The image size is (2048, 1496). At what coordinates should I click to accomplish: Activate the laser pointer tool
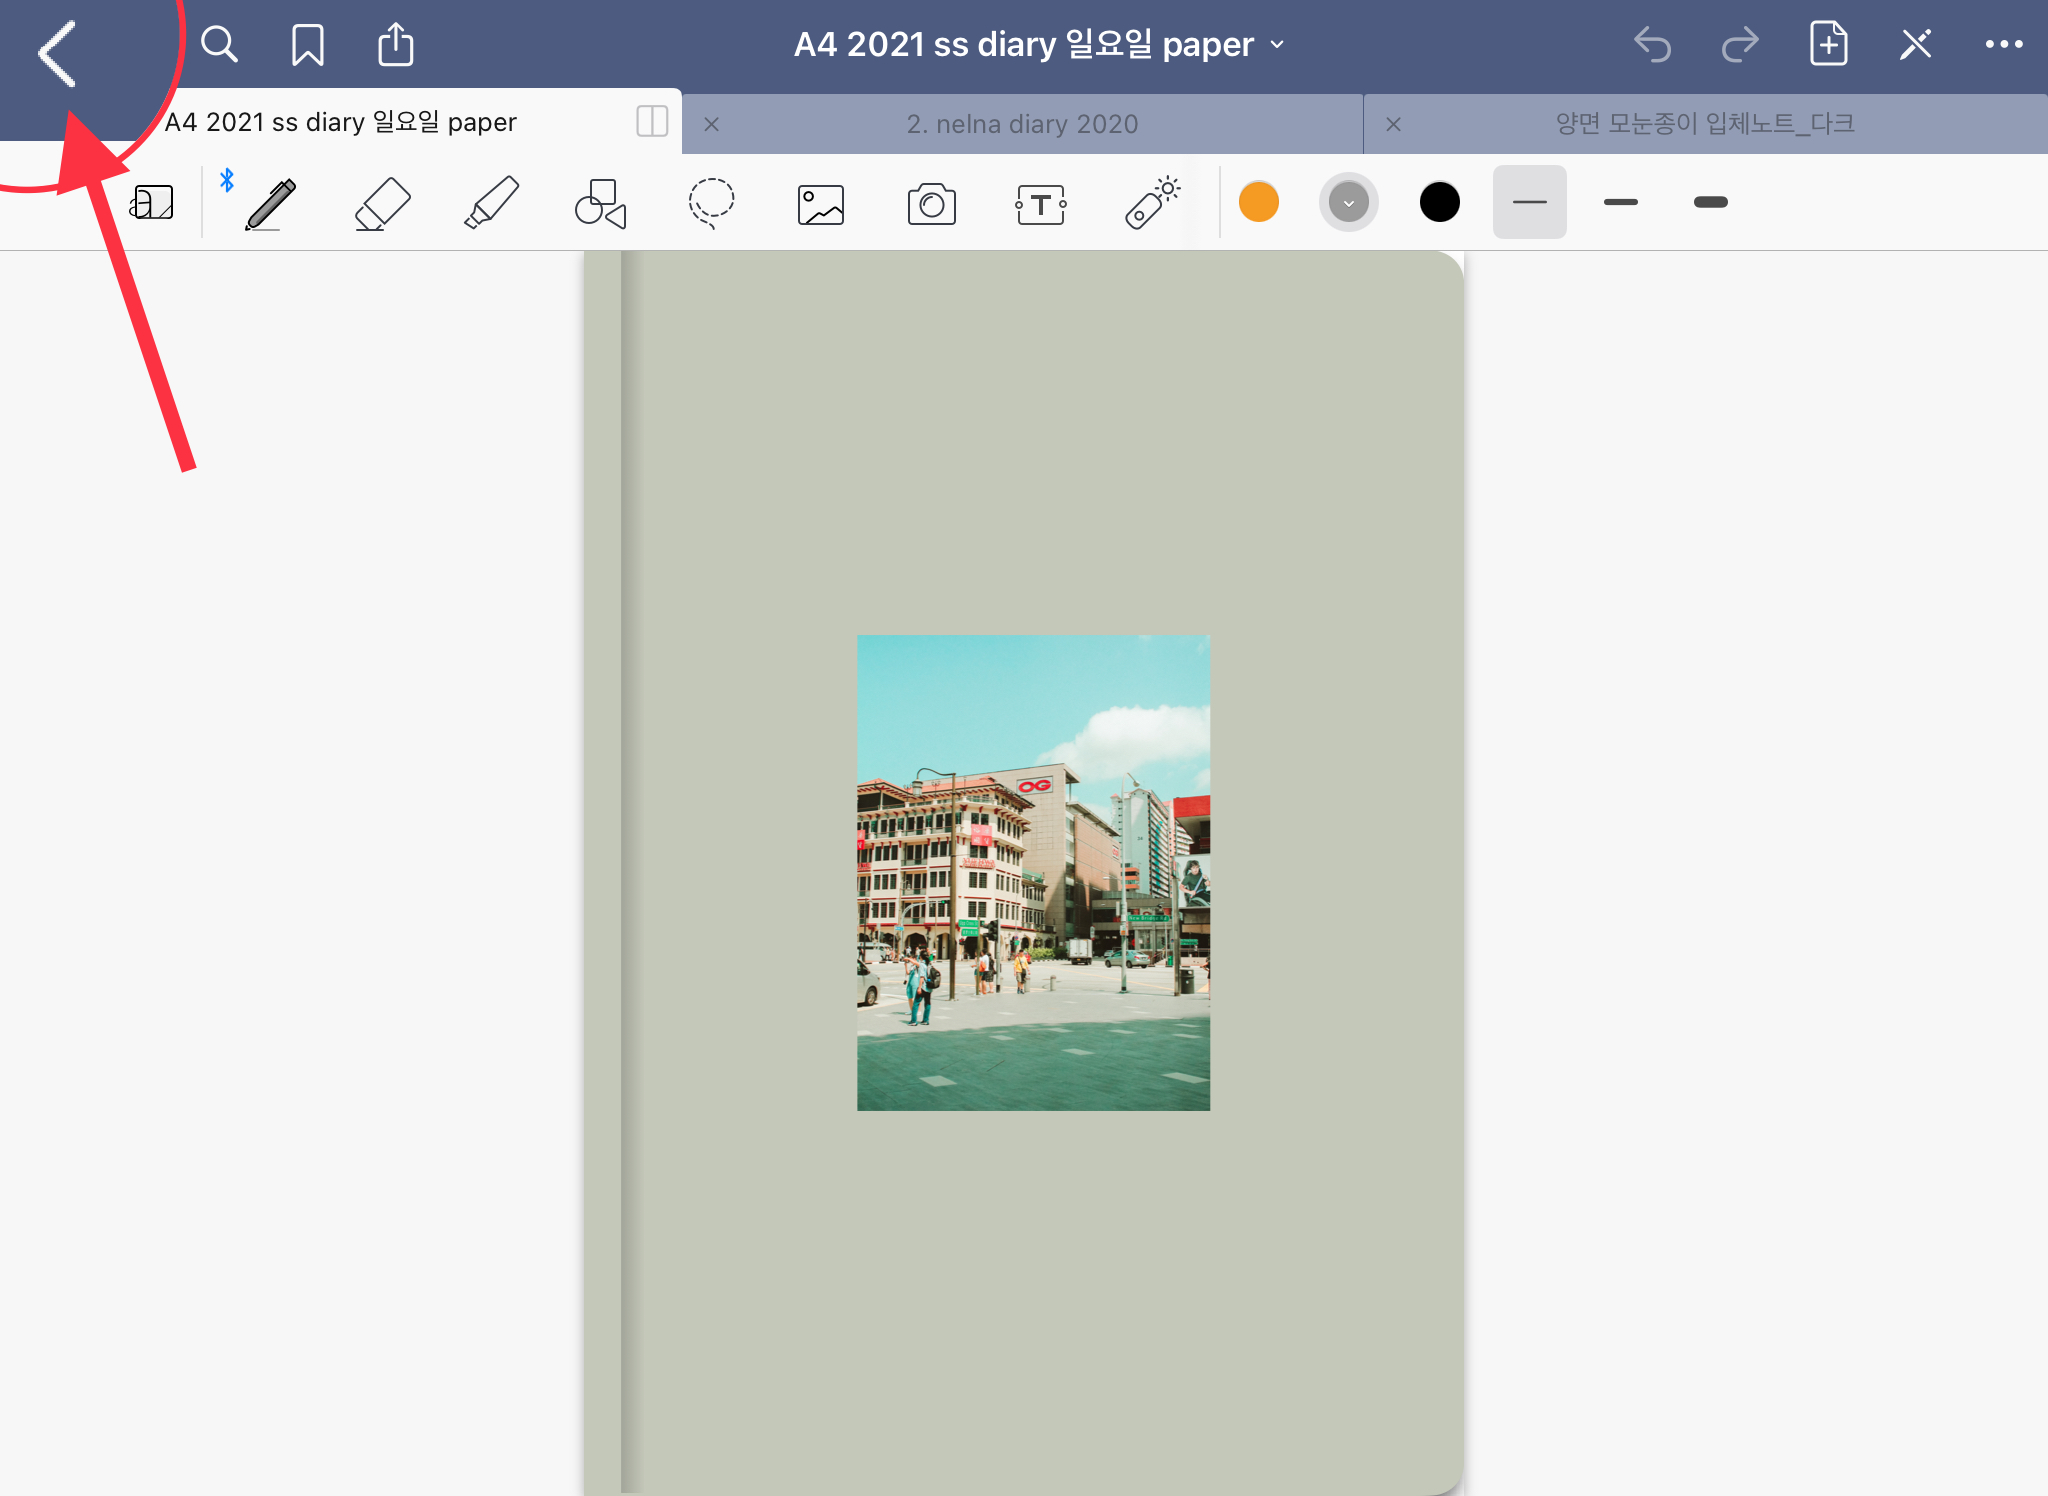point(1152,204)
